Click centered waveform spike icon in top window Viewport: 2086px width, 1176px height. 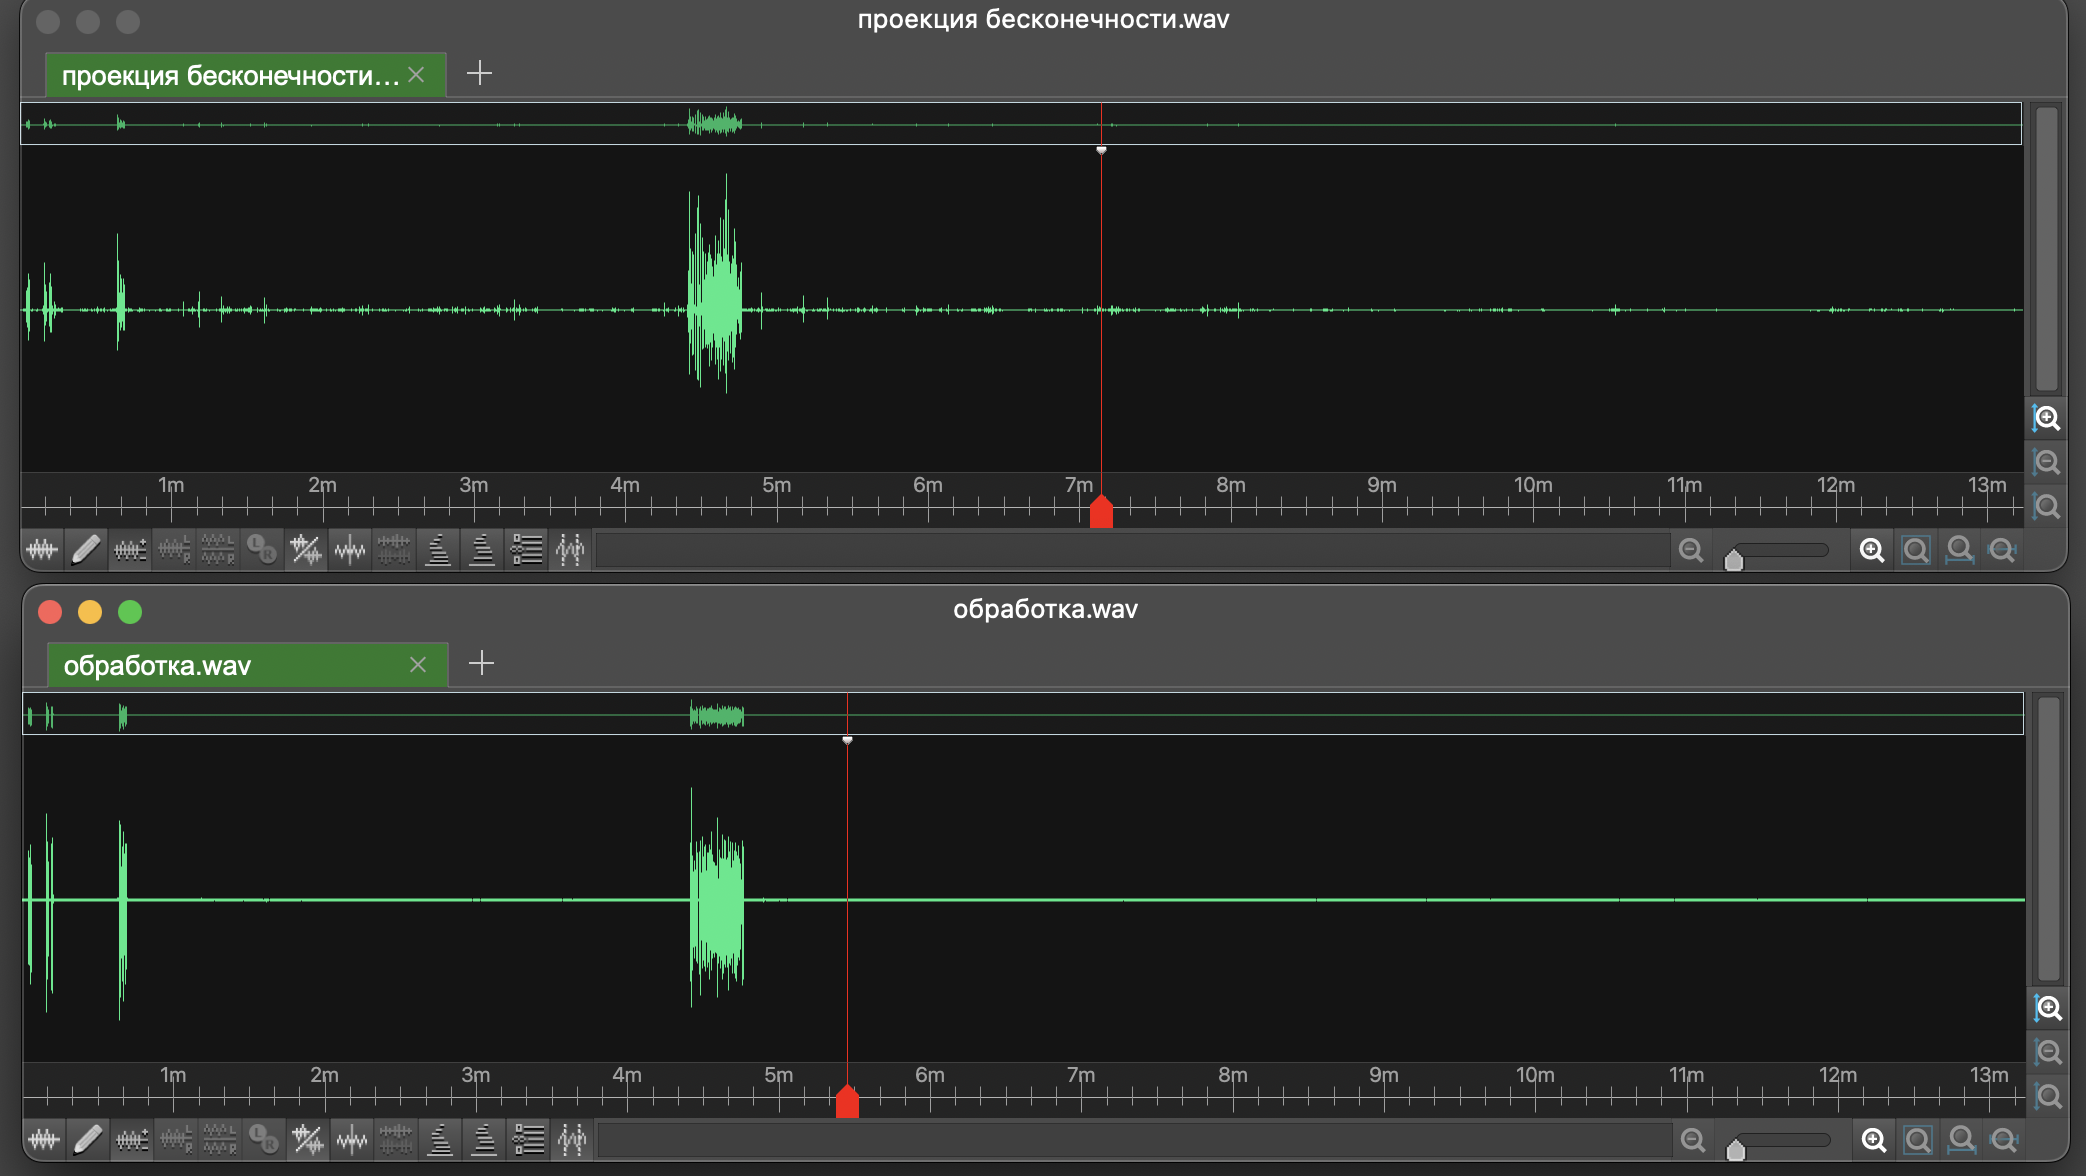coord(350,550)
